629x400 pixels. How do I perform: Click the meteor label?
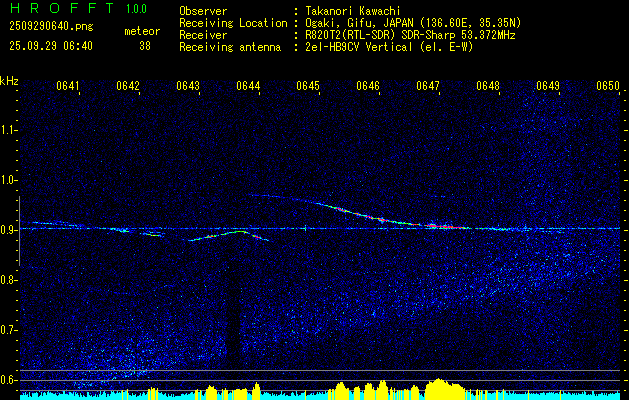[x=142, y=31]
